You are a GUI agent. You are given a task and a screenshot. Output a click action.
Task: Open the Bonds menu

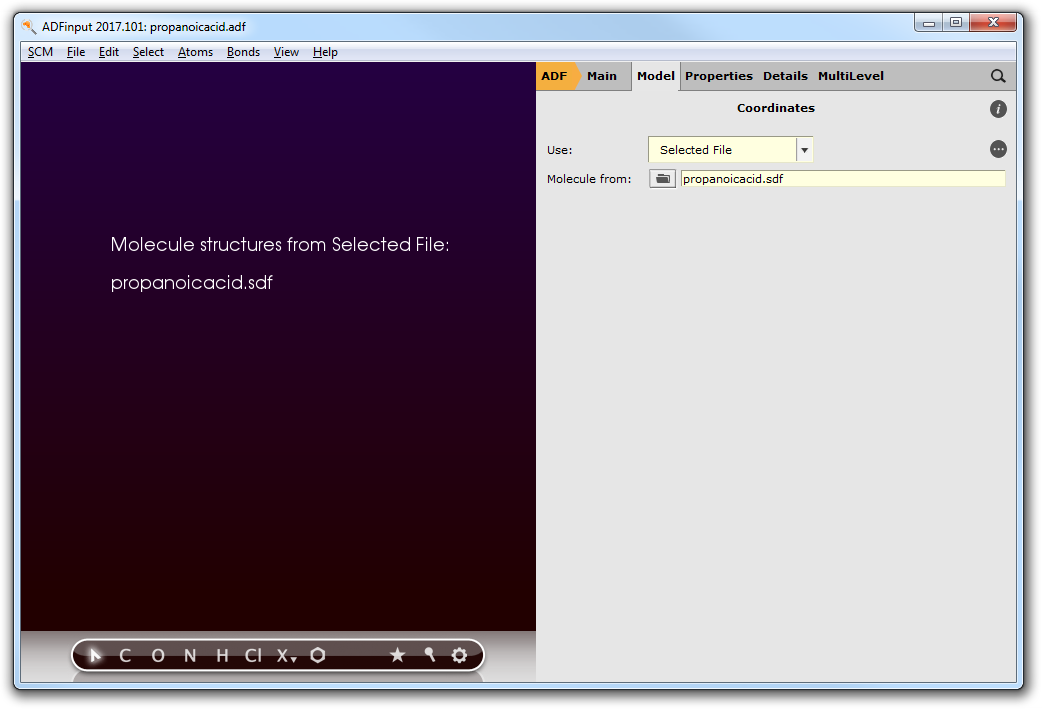tap(243, 52)
